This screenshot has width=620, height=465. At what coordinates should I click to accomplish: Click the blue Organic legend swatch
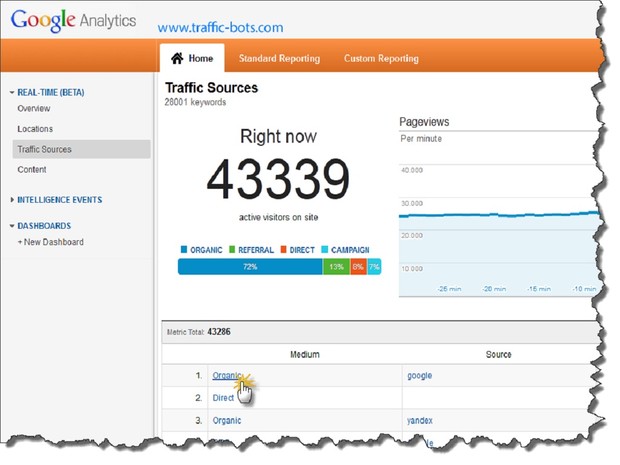pyautogui.click(x=184, y=250)
